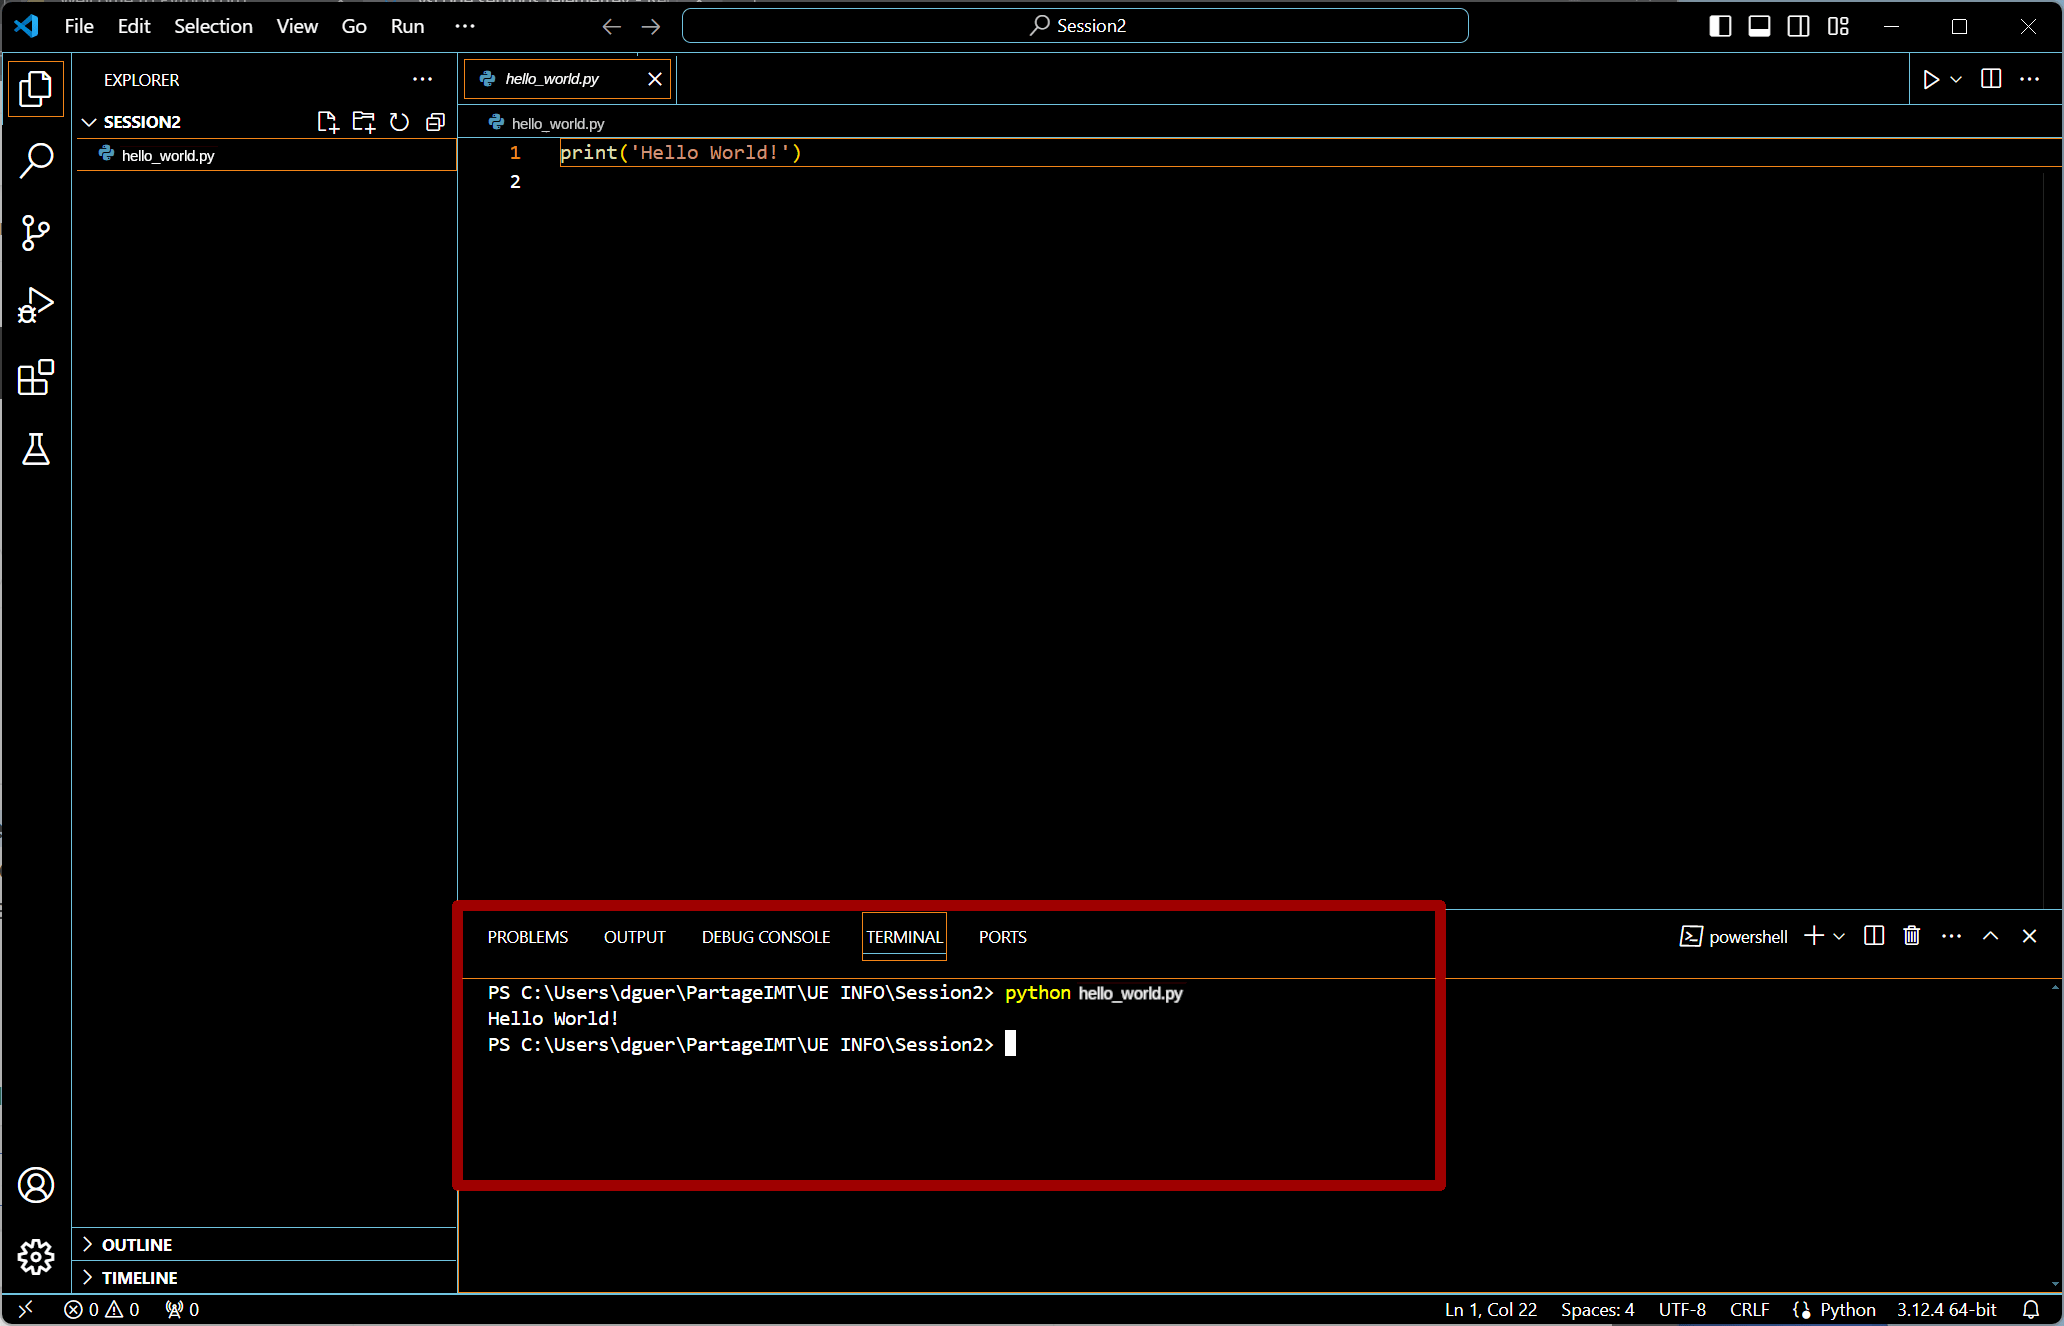The width and height of the screenshot is (2064, 1326).
Task: Click the New File icon in Explorer
Action: coord(327,122)
